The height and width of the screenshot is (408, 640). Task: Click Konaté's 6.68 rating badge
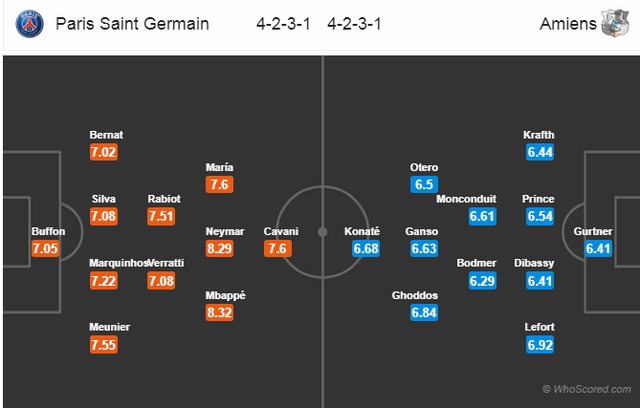[x=366, y=248]
